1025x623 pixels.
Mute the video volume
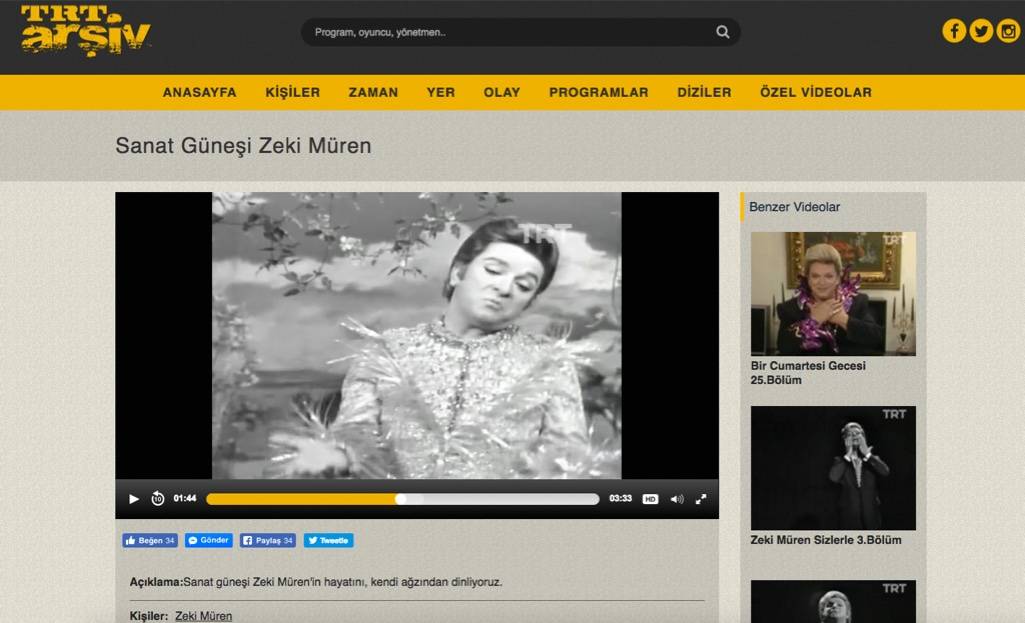tap(677, 499)
